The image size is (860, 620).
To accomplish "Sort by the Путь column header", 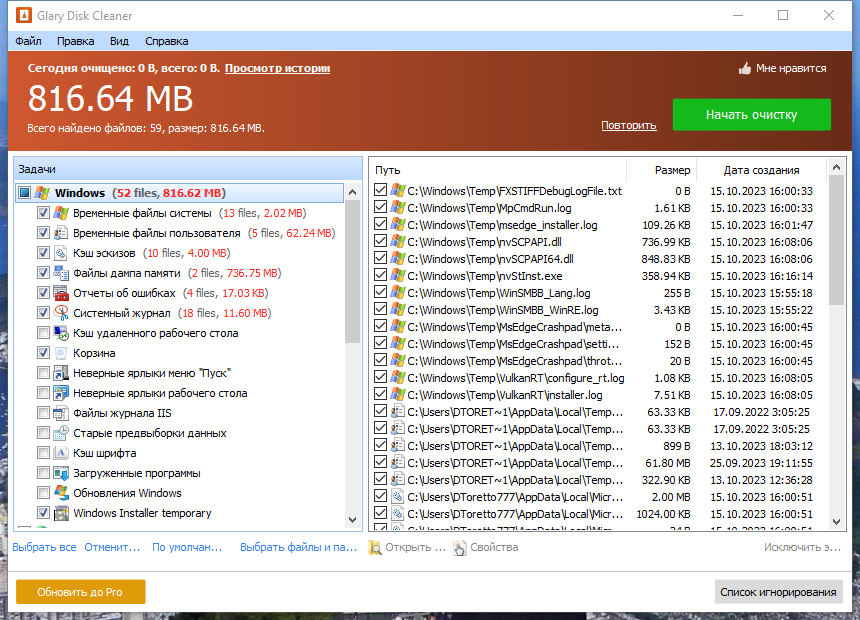I will click(x=497, y=170).
